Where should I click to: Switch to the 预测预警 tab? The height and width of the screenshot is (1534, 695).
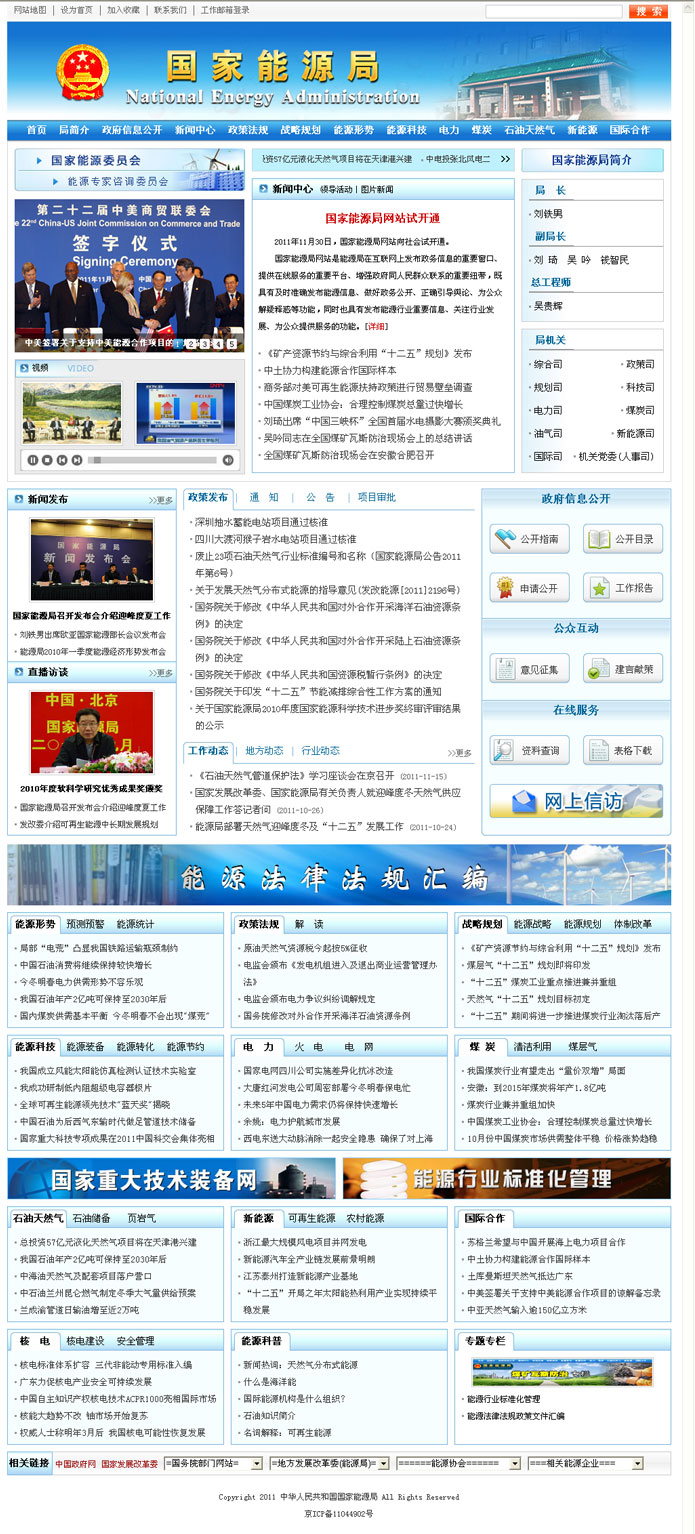tap(85, 924)
